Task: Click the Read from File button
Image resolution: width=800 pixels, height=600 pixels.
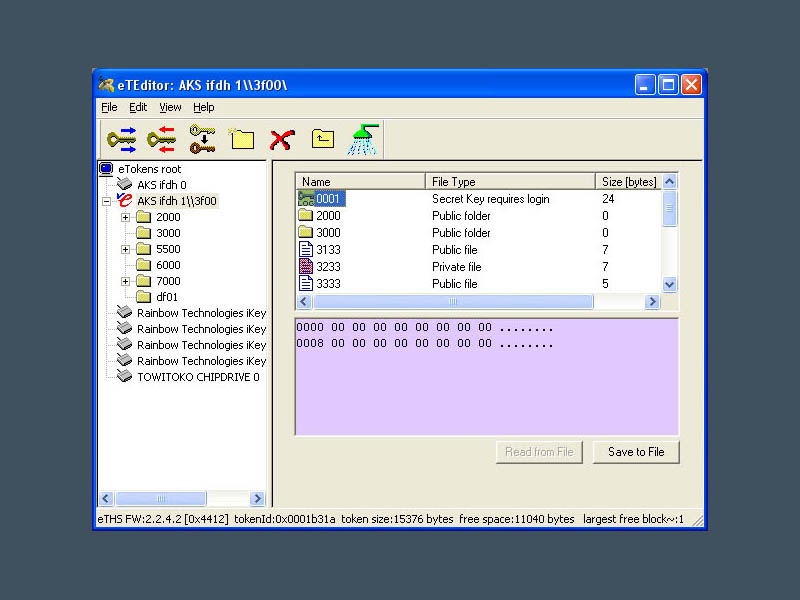Action: point(539,452)
